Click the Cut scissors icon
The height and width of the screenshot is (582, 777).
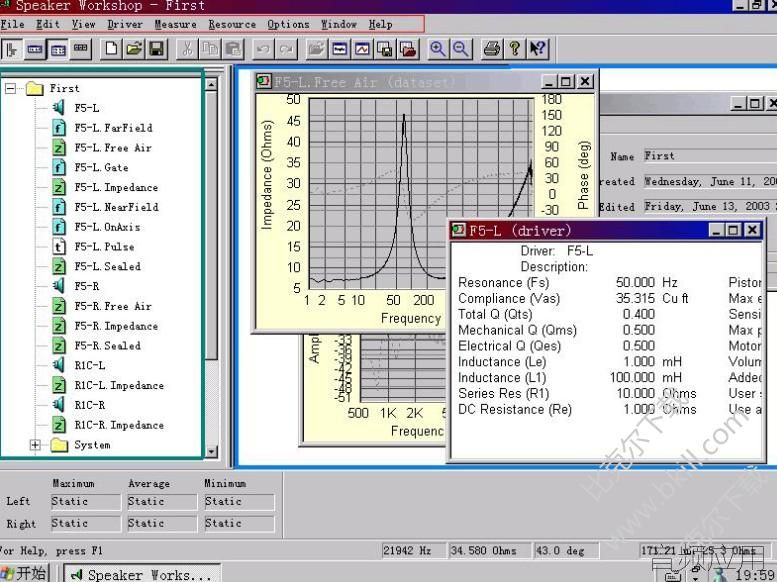coord(187,49)
